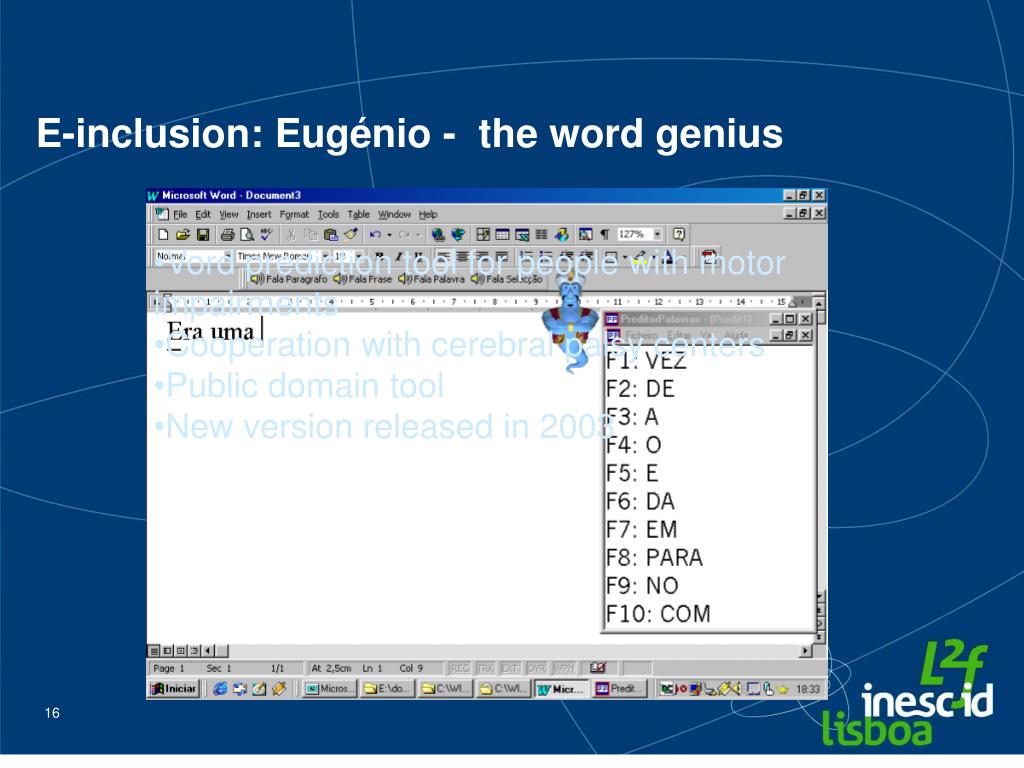The width and height of the screenshot is (1024, 768).
Task: Activate the Format Painter brush
Action: [351, 234]
